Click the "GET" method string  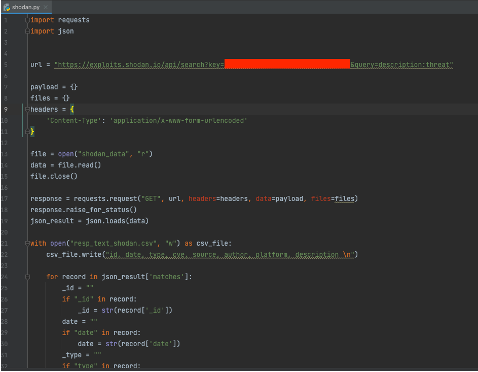(x=150, y=199)
